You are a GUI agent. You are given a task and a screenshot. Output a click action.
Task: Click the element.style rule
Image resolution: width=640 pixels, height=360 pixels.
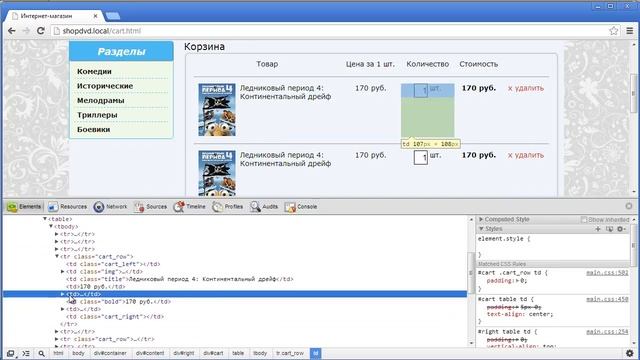504,239
